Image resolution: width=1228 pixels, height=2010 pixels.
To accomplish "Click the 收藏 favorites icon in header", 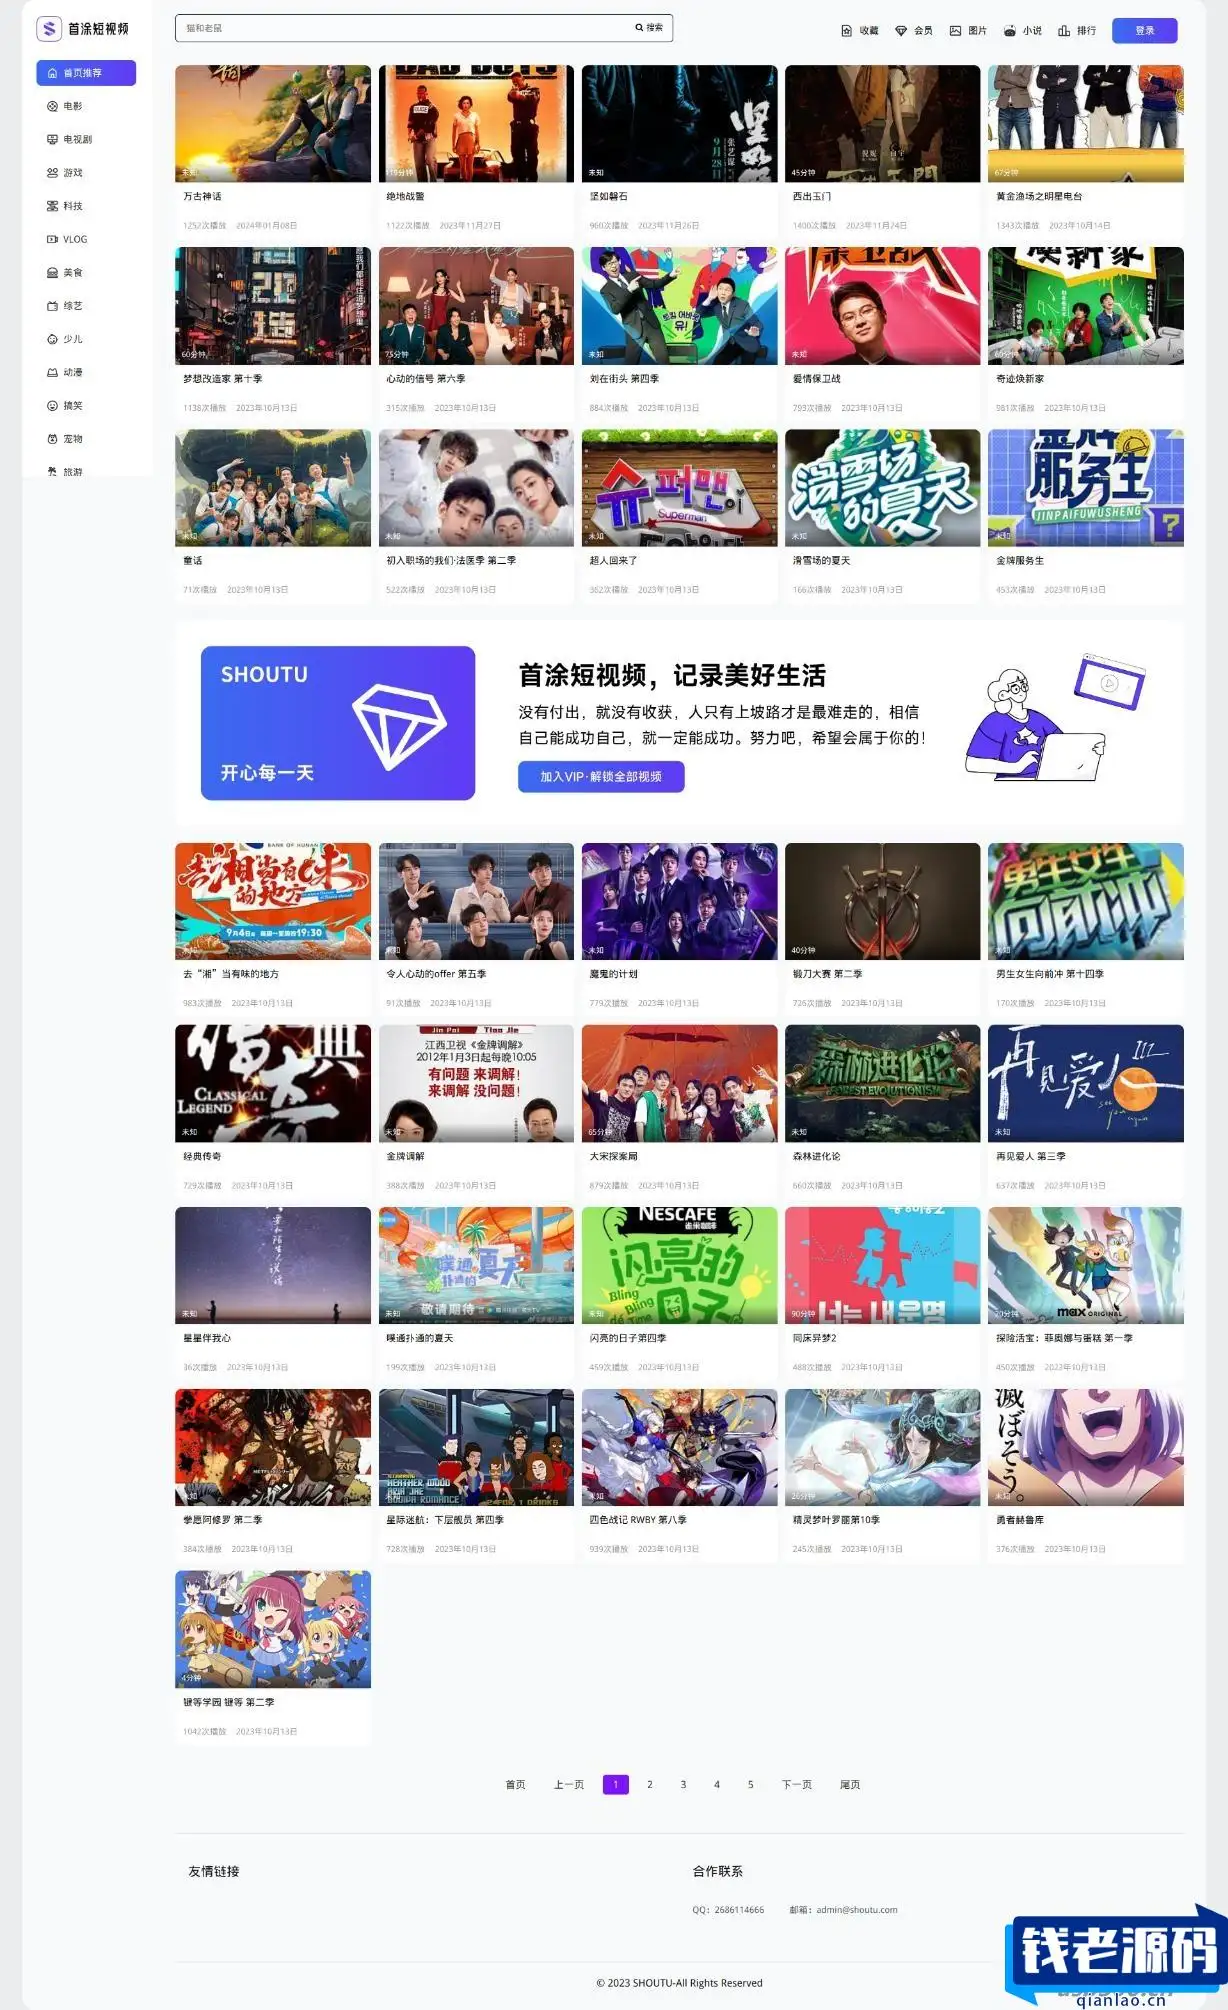I will 846,30.
